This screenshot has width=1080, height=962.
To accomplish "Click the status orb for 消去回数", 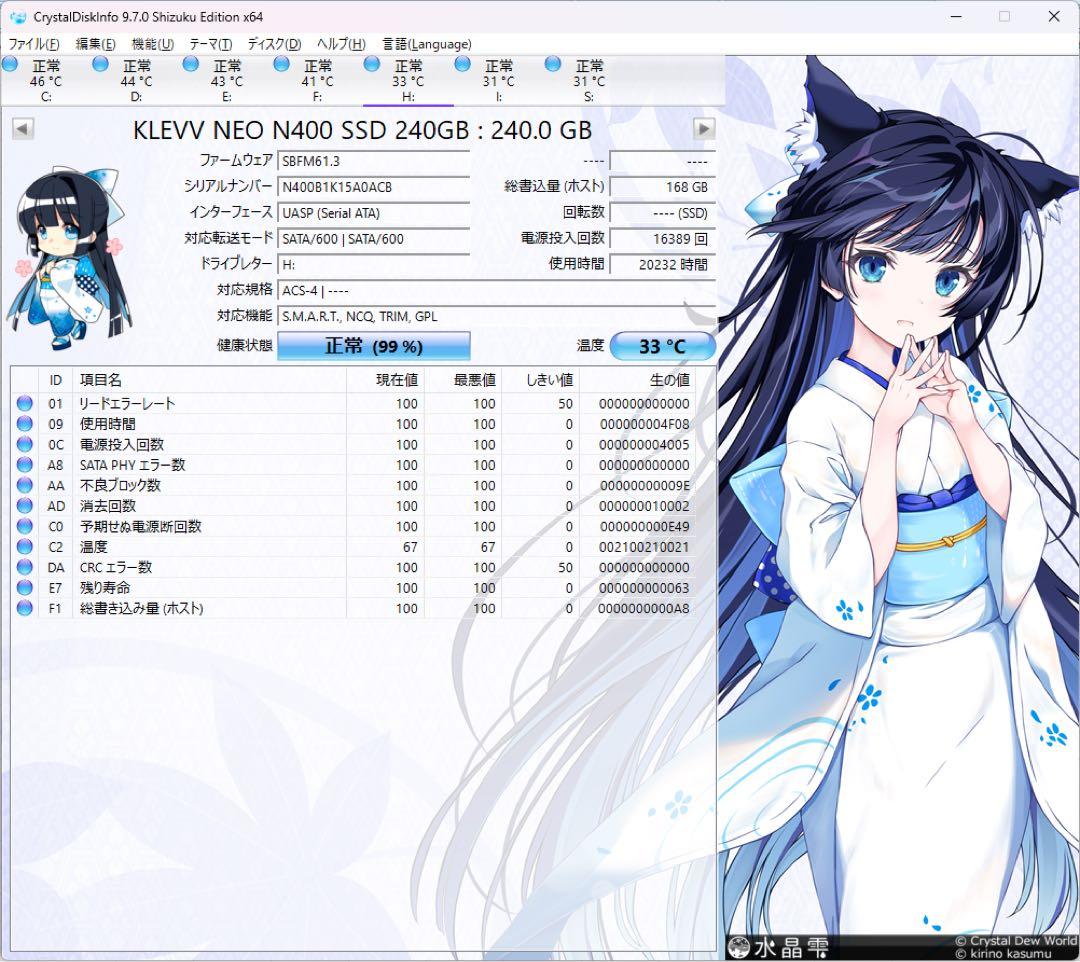I will [x=24, y=505].
